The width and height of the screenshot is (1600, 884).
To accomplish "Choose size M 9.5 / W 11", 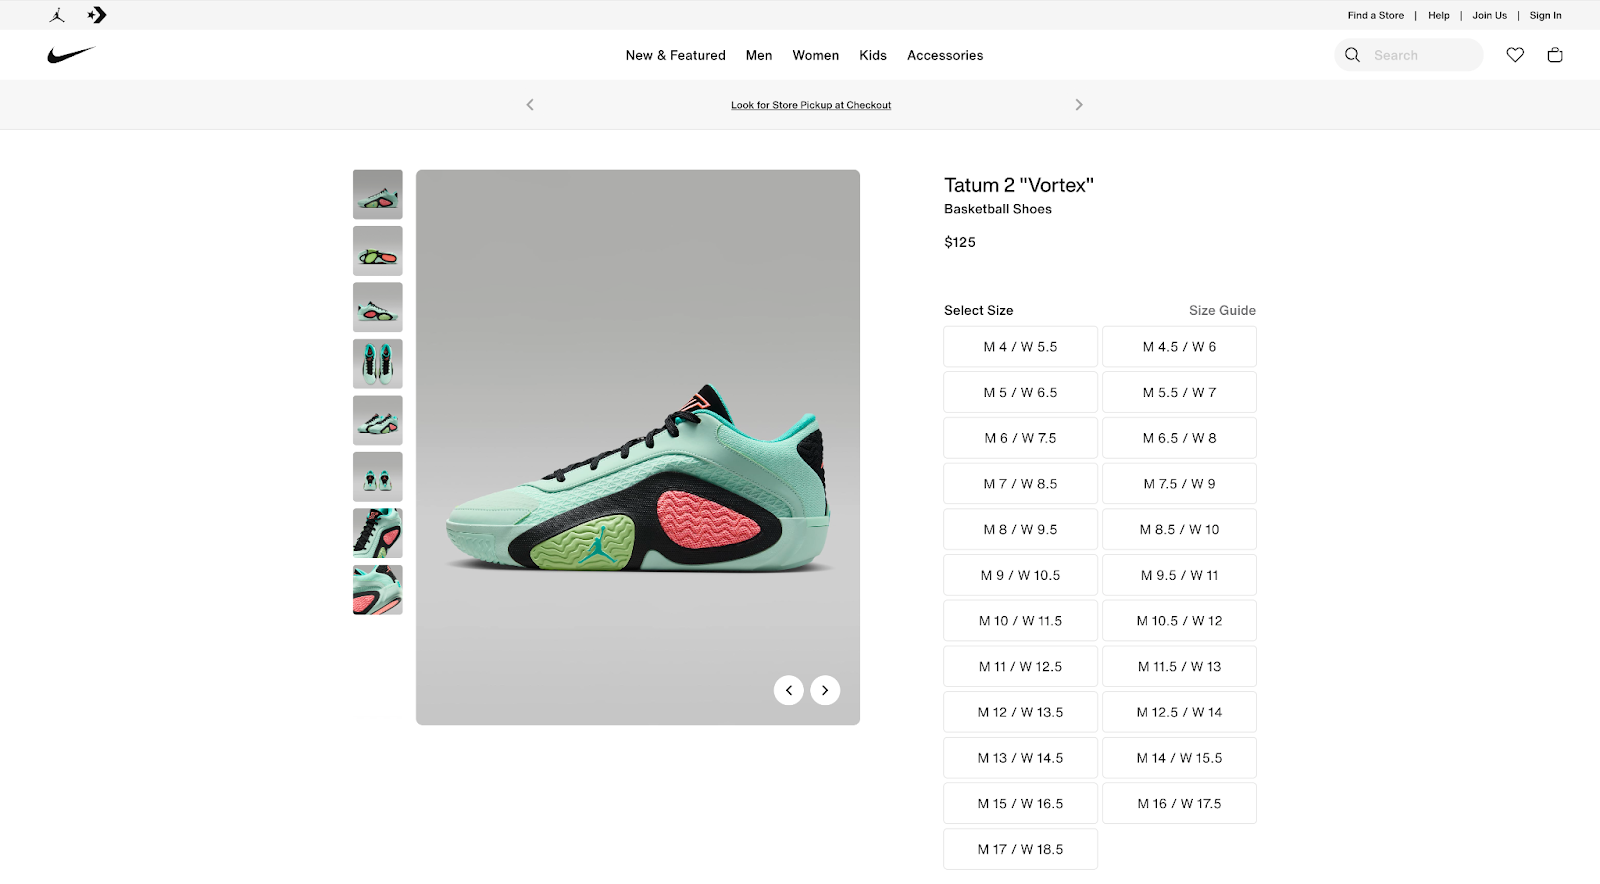I will click(1180, 575).
